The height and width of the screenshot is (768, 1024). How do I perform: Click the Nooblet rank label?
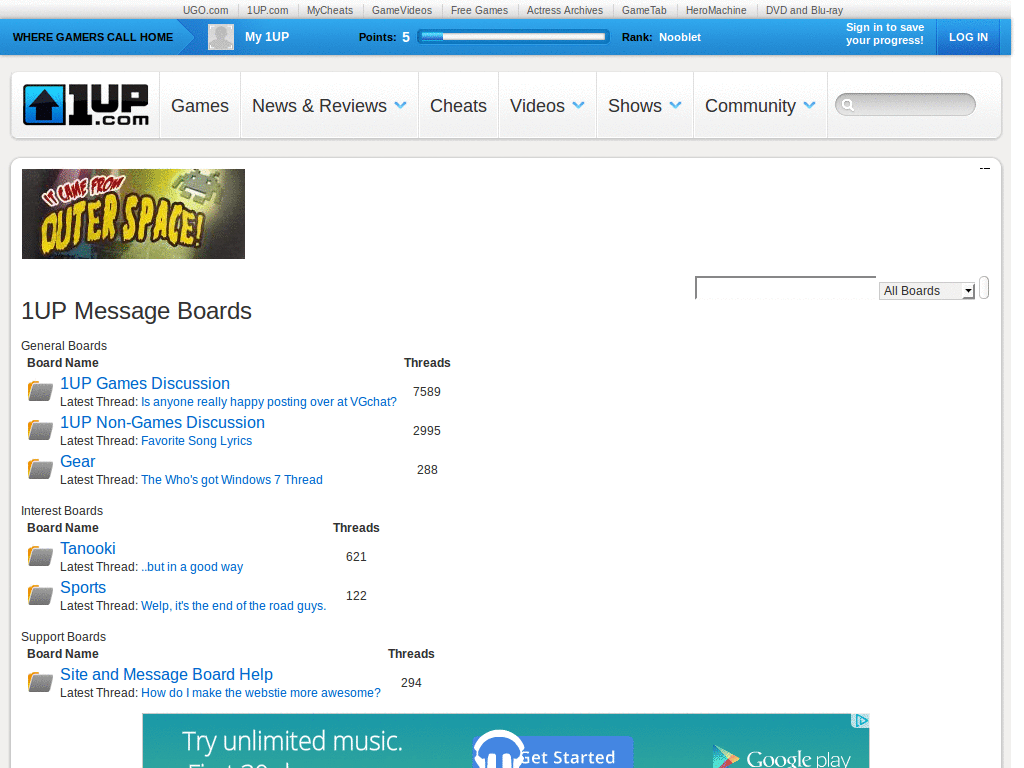680,37
